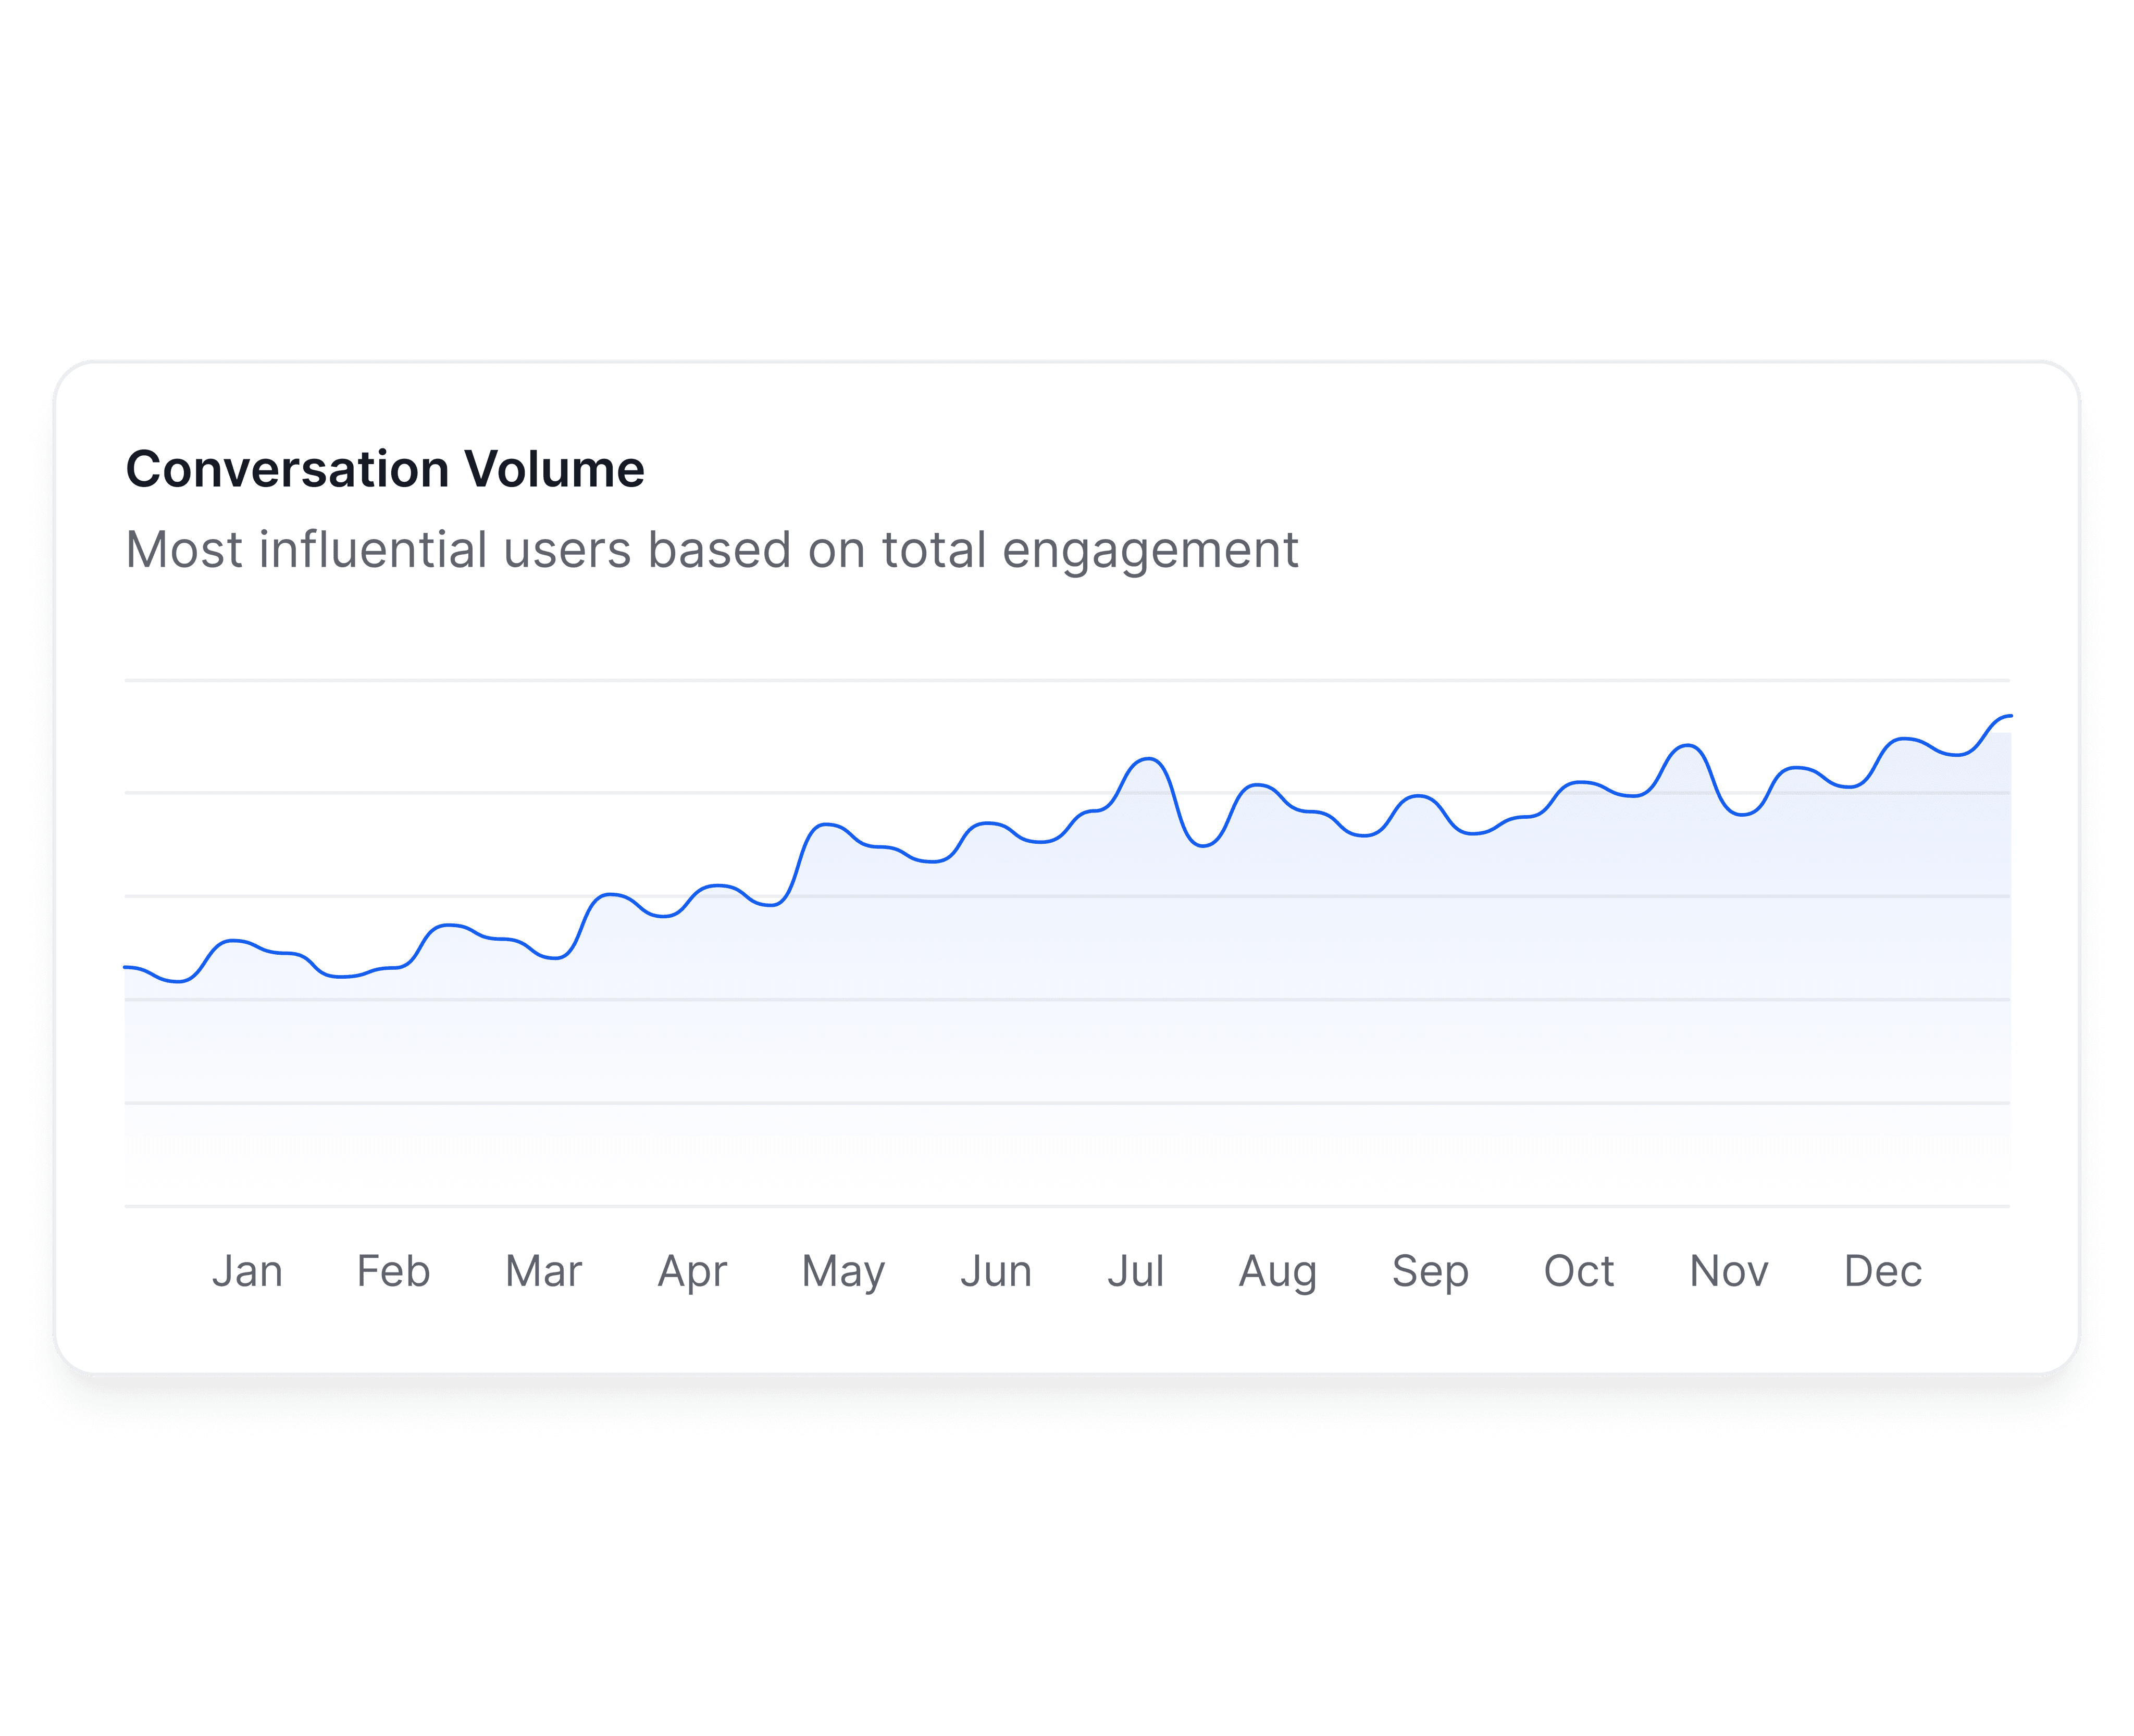The height and width of the screenshot is (1736, 2134).
Task: Click the line's end point at far right
Action: coord(2008,716)
